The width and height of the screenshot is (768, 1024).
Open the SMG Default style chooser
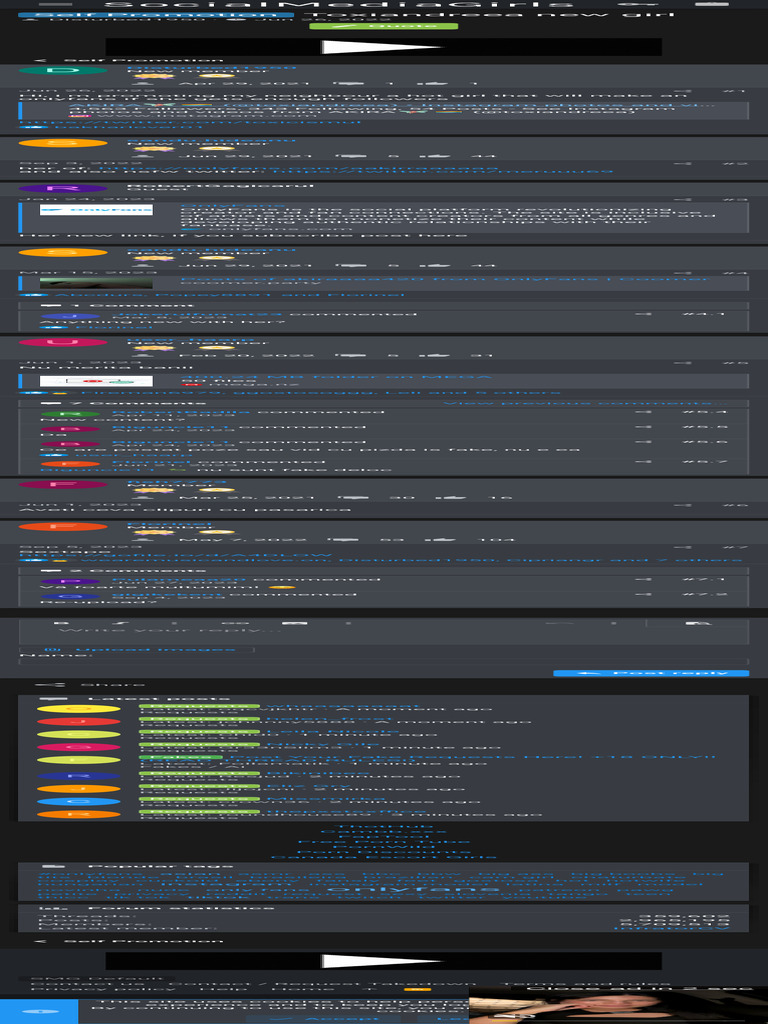pos(97,978)
